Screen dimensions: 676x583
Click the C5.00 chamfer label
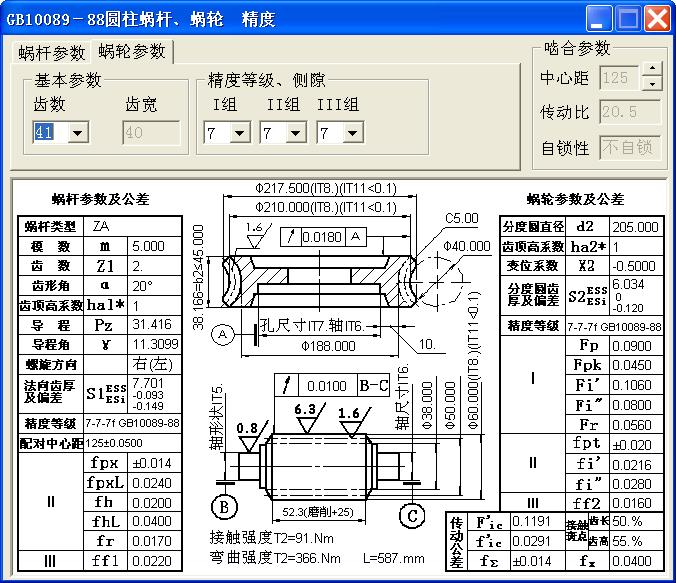click(x=462, y=218)
